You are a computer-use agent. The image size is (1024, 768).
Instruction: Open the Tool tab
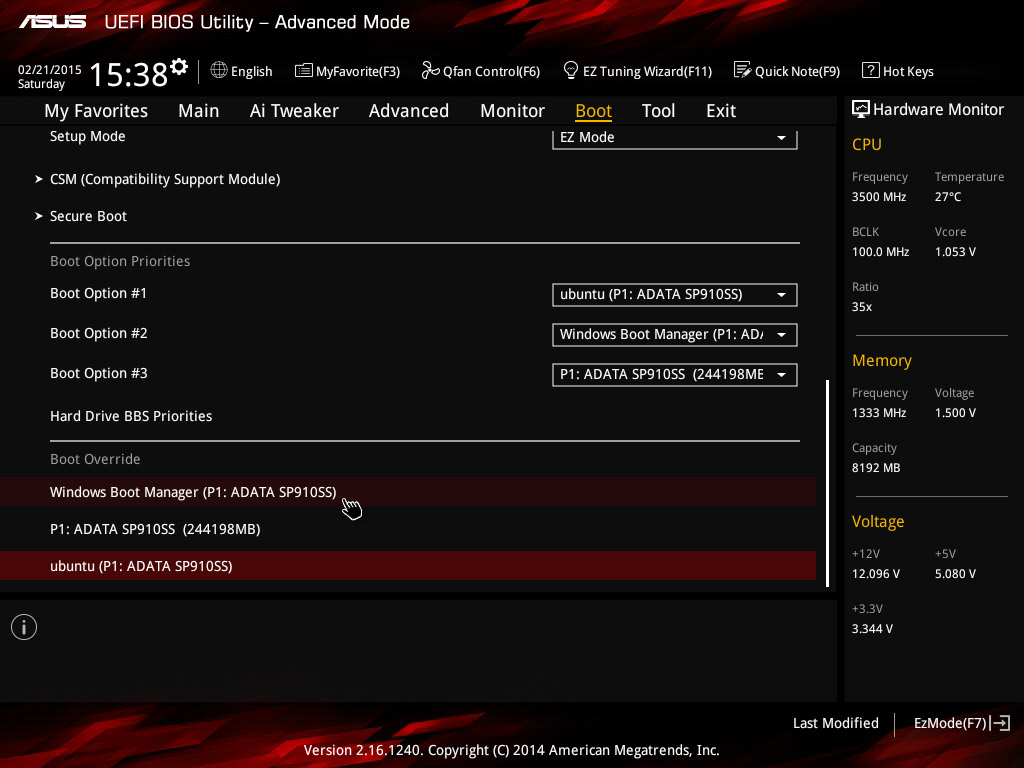[x=658, y=111]
